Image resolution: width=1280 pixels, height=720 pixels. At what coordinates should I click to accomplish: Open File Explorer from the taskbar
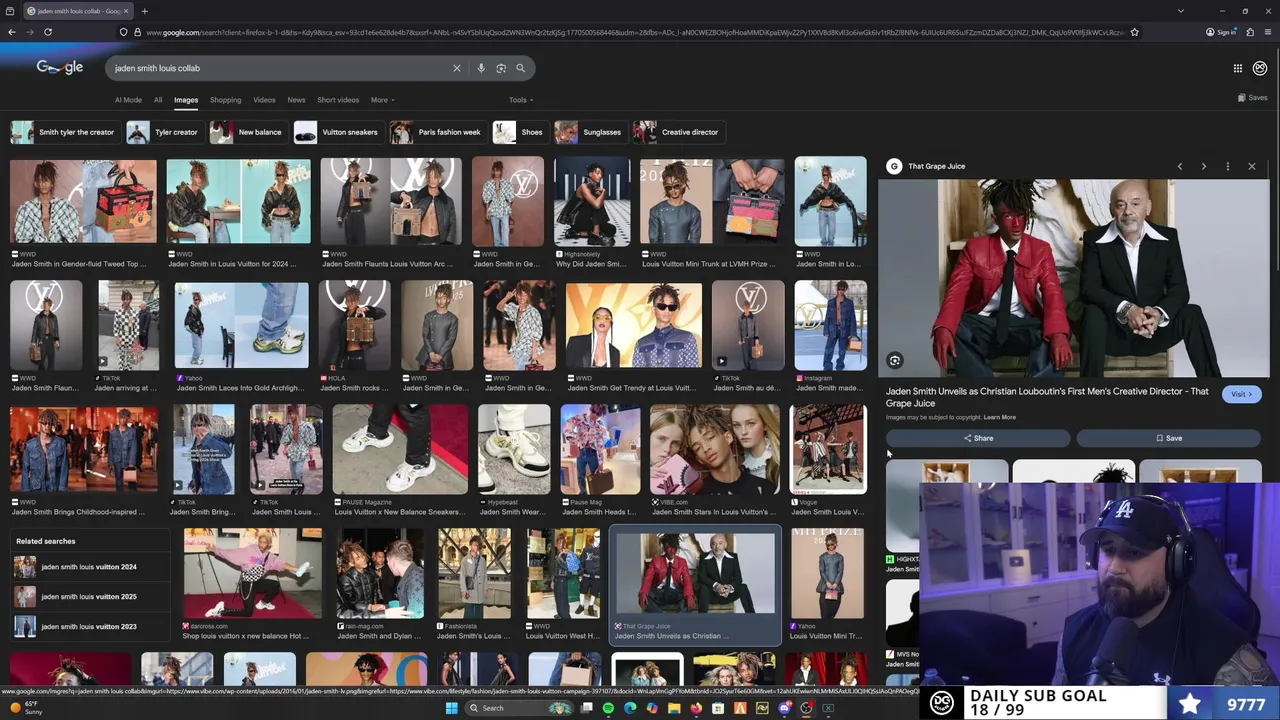[674, 708]
